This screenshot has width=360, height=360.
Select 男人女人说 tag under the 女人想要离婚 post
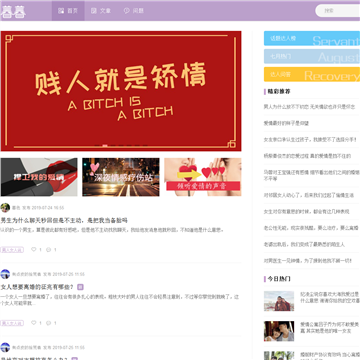(x=12, y=323)
